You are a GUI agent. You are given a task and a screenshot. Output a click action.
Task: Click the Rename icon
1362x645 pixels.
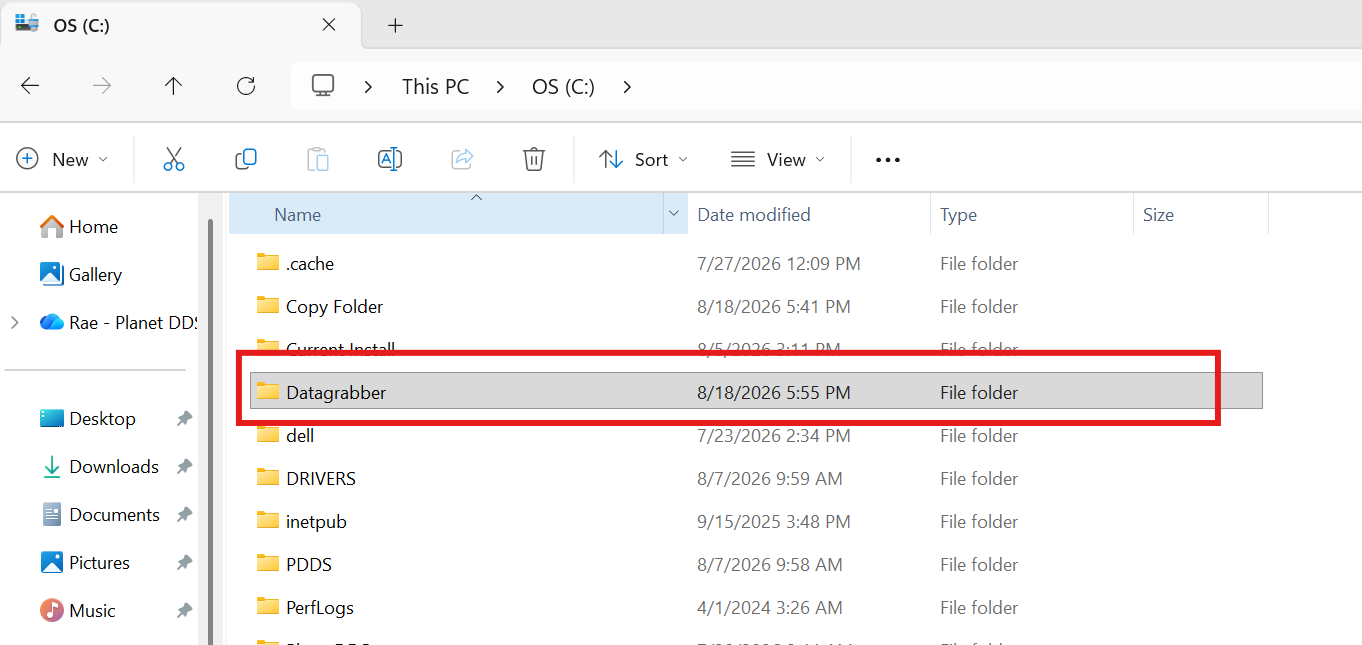pyautogui.click(x=390, y=159)
